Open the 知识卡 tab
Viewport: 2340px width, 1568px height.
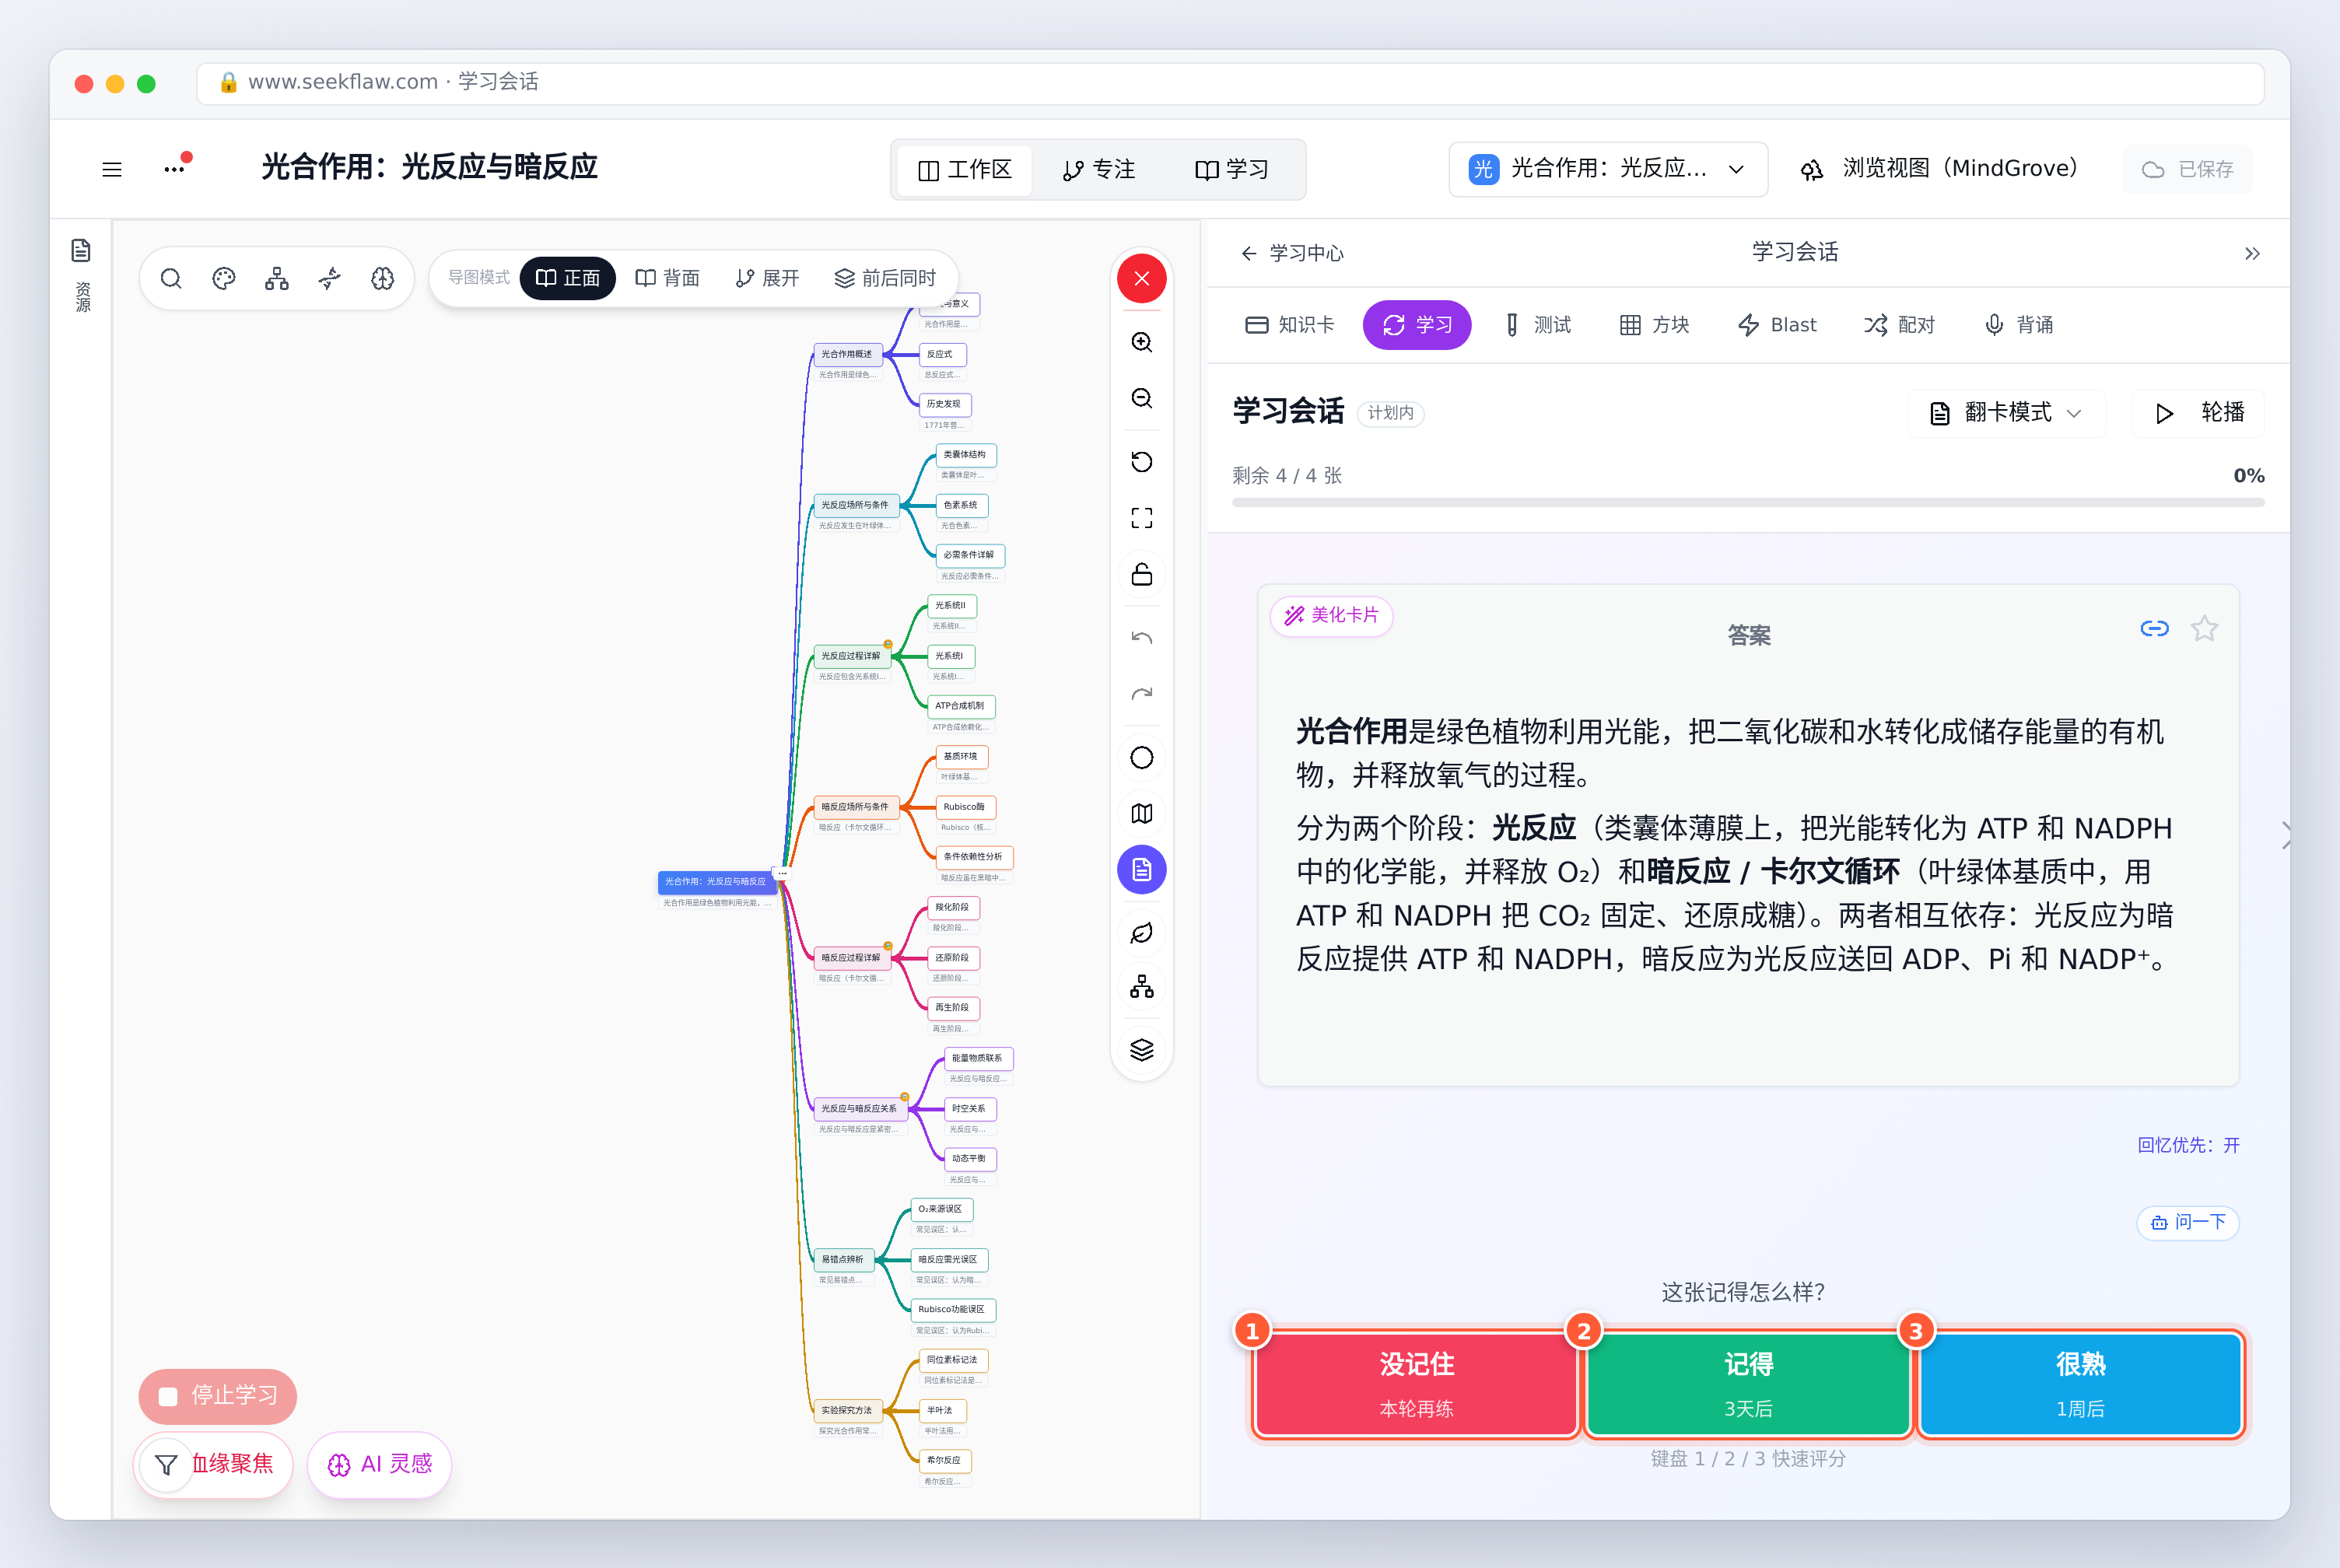tap(1290, 325)
